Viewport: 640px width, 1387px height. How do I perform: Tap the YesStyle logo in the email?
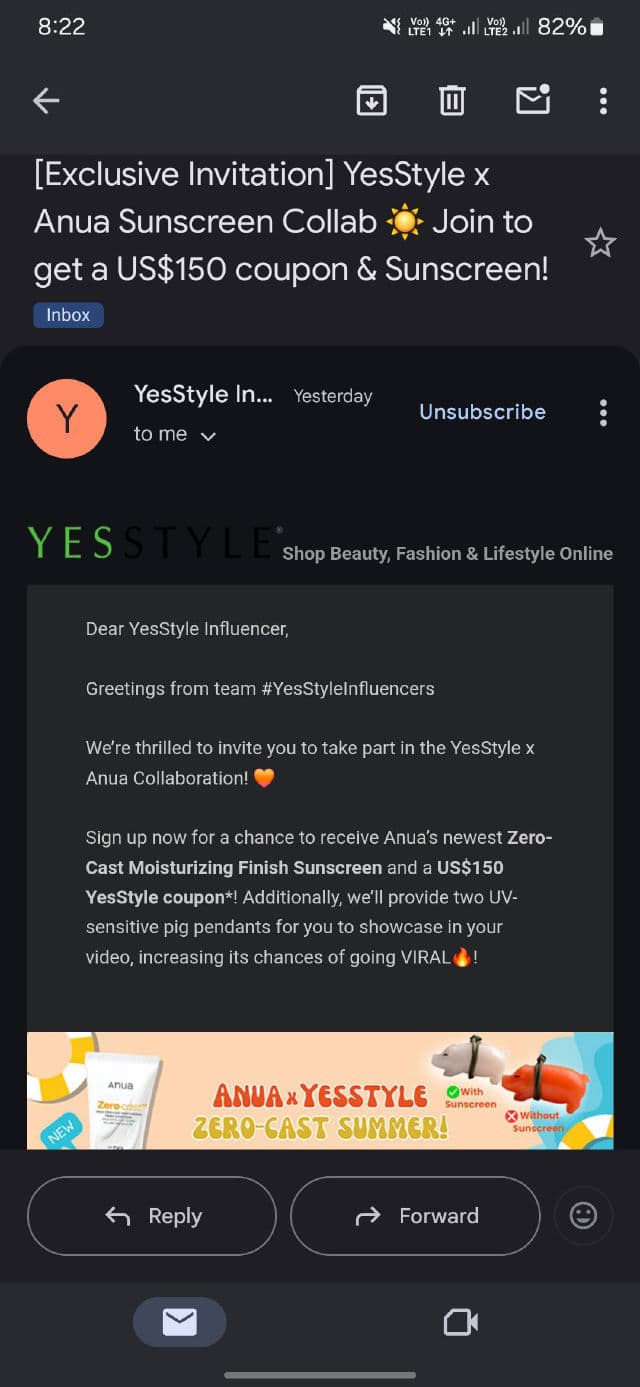(152, 543)
